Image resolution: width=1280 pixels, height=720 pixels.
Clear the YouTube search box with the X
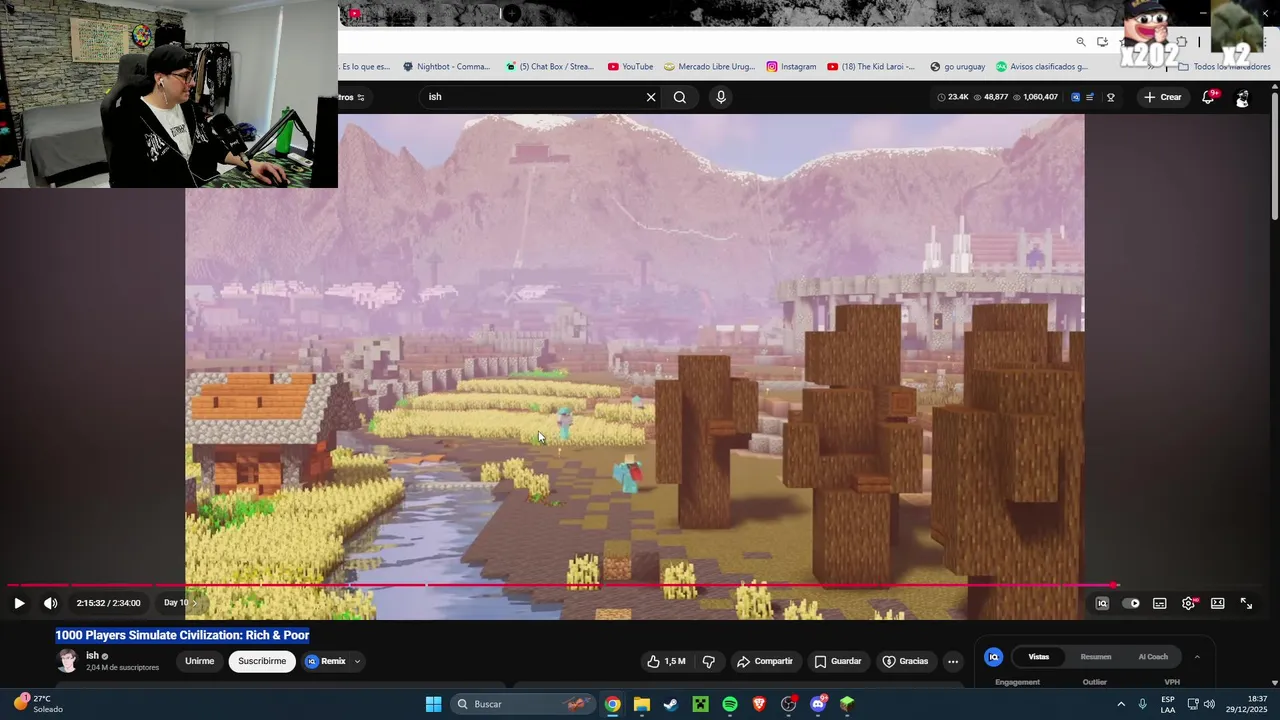[651, 97]
